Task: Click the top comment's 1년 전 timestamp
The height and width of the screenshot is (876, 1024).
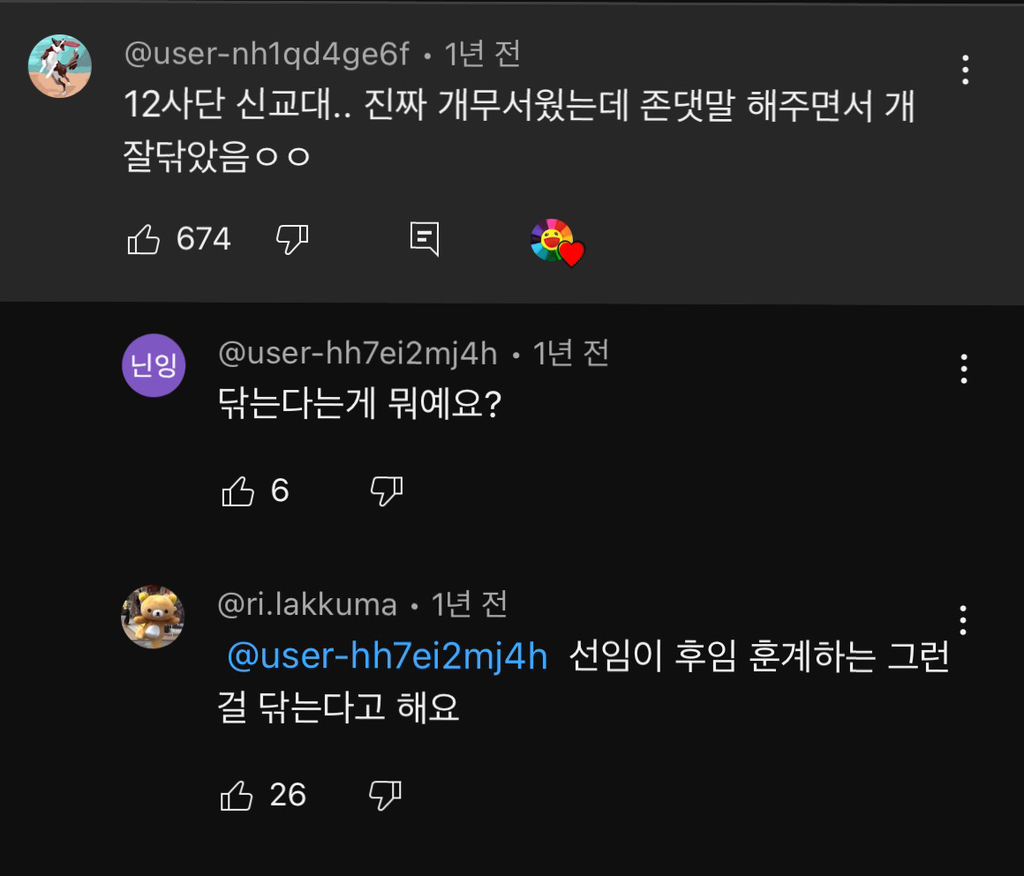Action: coord(483,54)
